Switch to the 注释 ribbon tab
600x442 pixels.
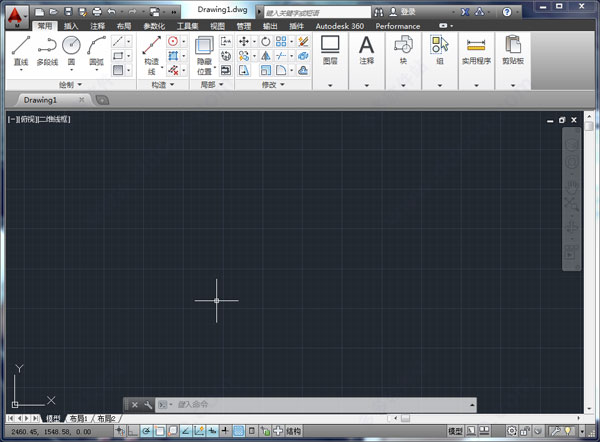point(97,26)
